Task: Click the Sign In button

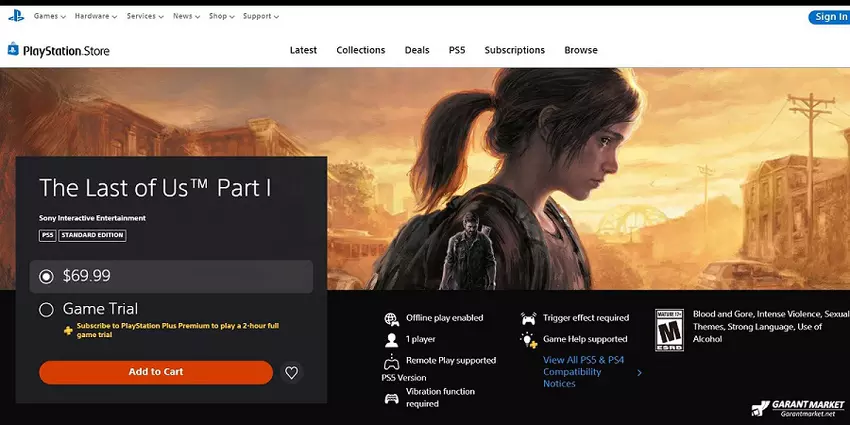Action: click(829, 17)
